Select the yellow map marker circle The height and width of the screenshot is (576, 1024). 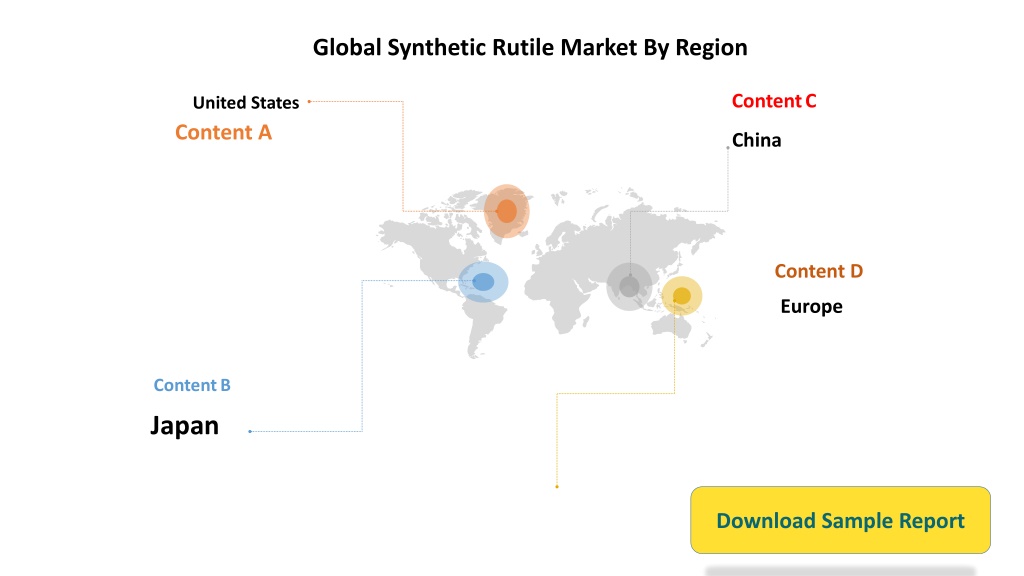[682, 296]
